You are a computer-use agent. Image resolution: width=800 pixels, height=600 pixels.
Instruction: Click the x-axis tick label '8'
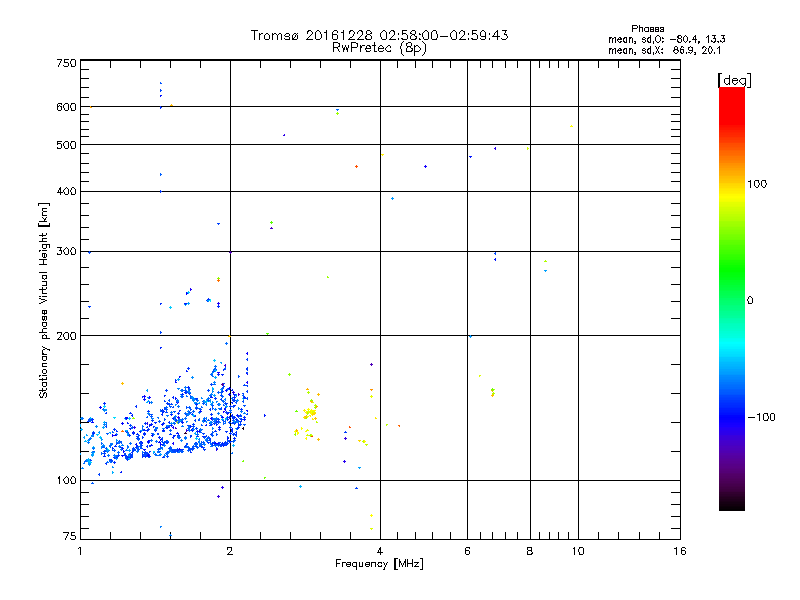pos(530,551)
